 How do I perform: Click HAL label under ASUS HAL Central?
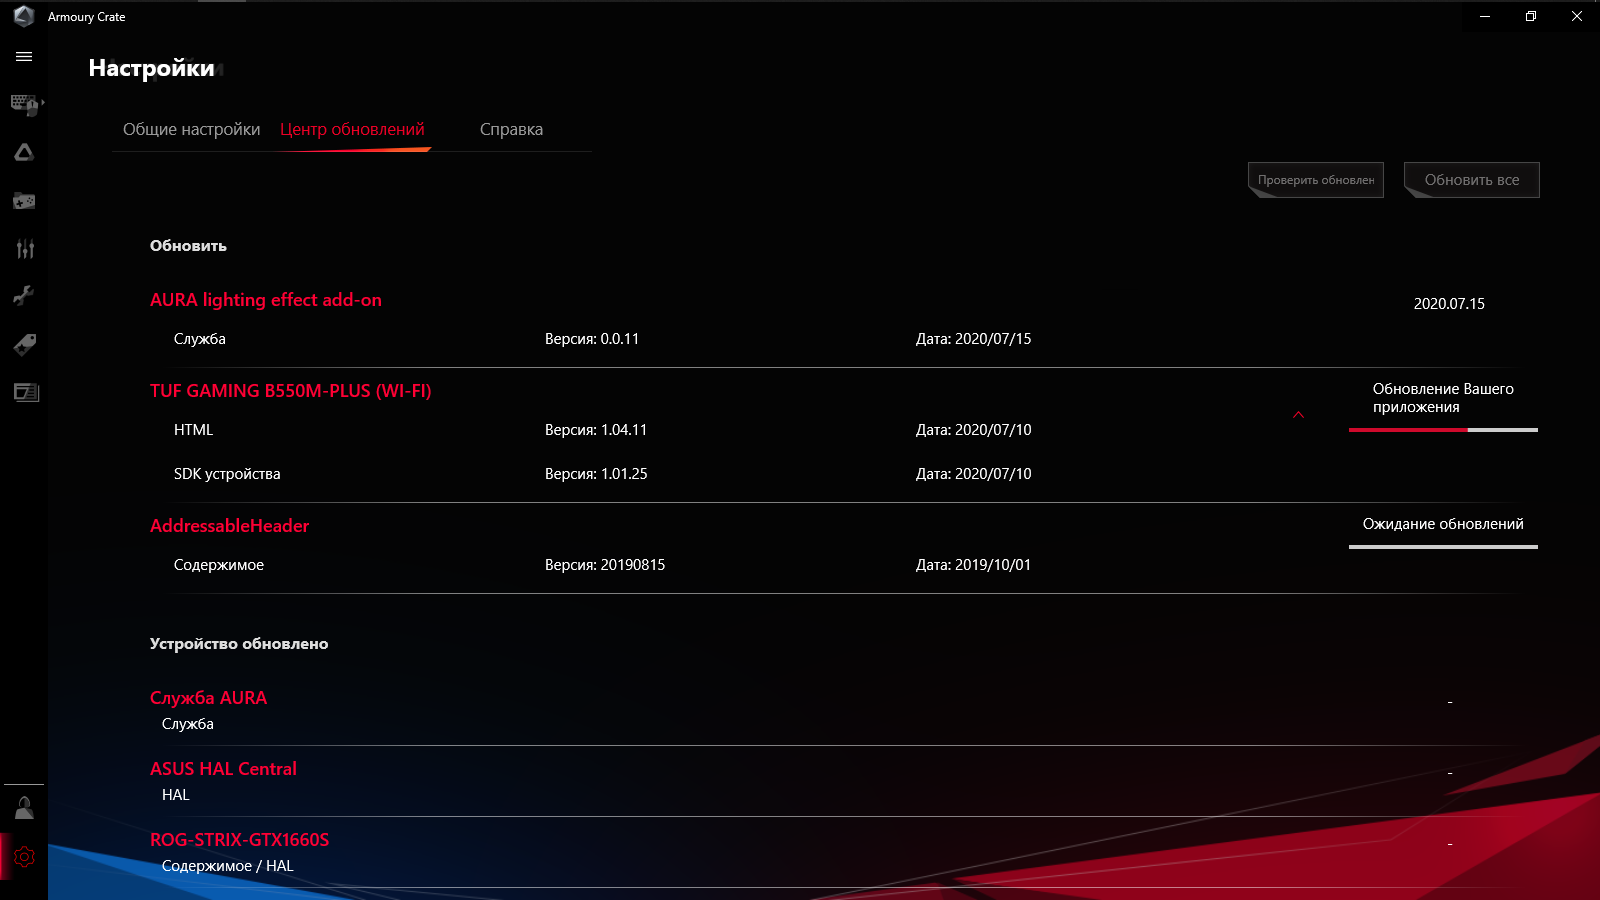(x=176, y=795)
